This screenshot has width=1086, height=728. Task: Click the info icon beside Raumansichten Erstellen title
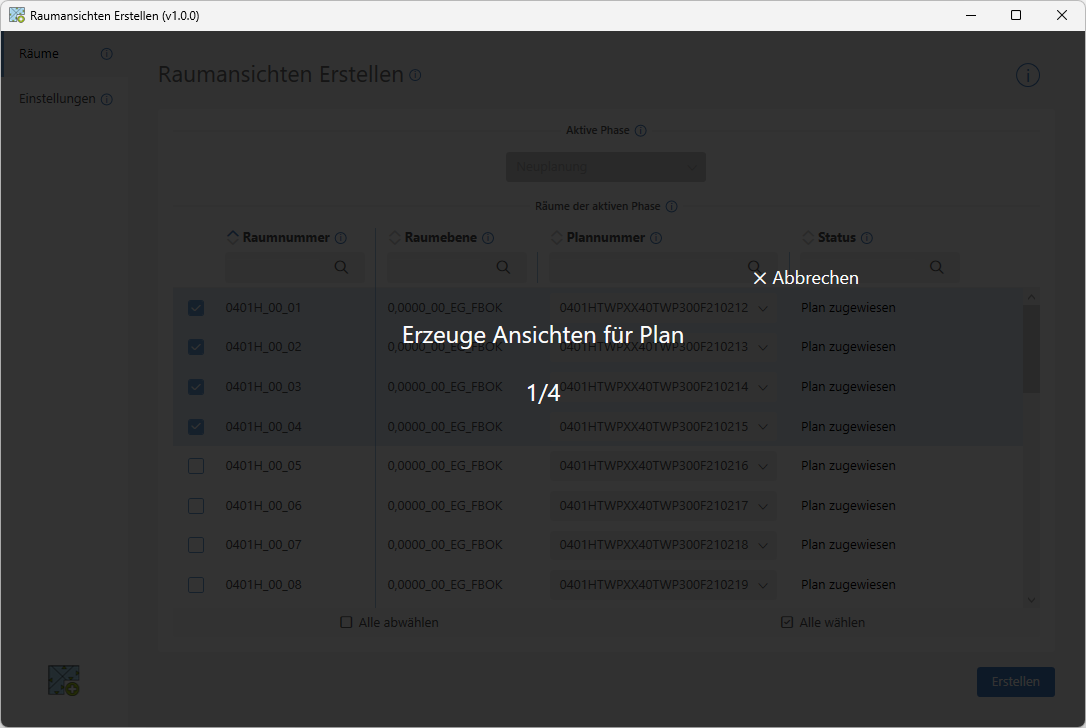click(x=415, y=75)
